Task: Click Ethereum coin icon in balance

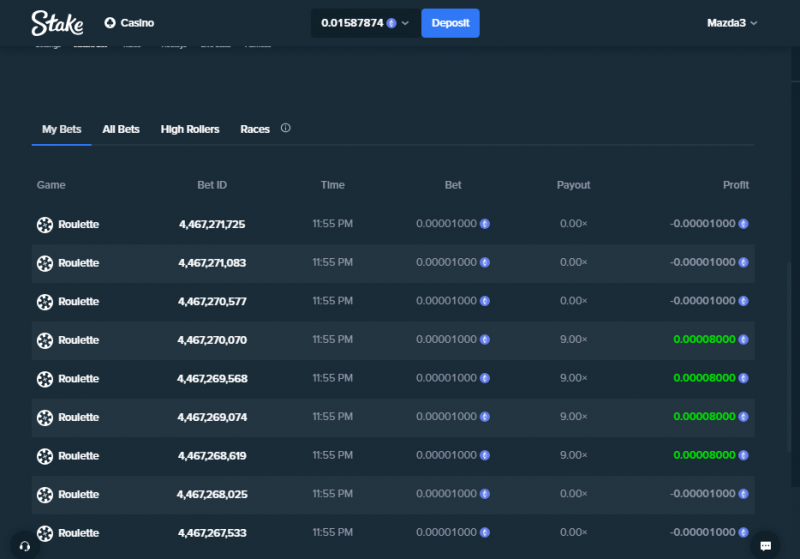Action: point(391,23)
